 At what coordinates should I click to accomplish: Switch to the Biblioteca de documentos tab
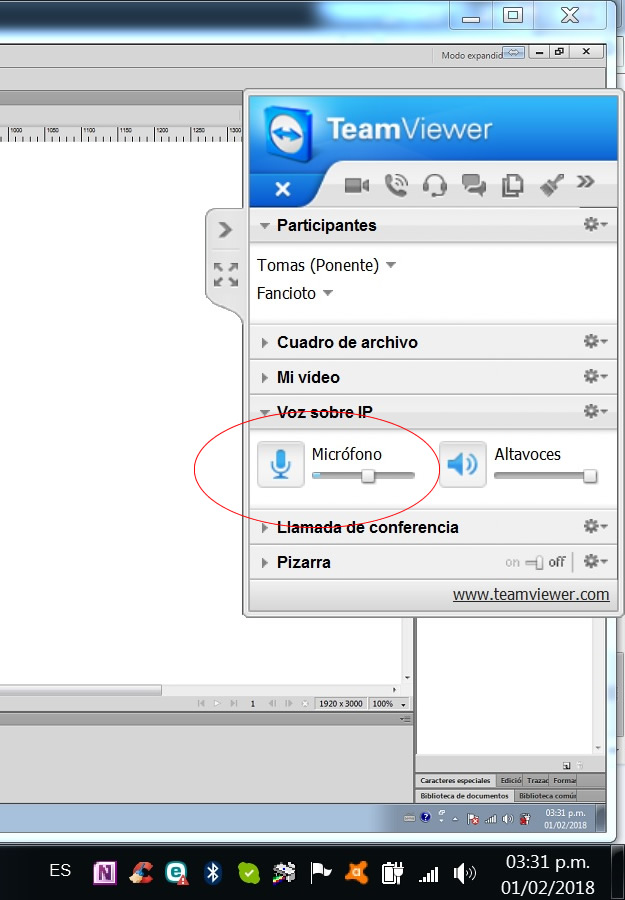tap(464, 796)
